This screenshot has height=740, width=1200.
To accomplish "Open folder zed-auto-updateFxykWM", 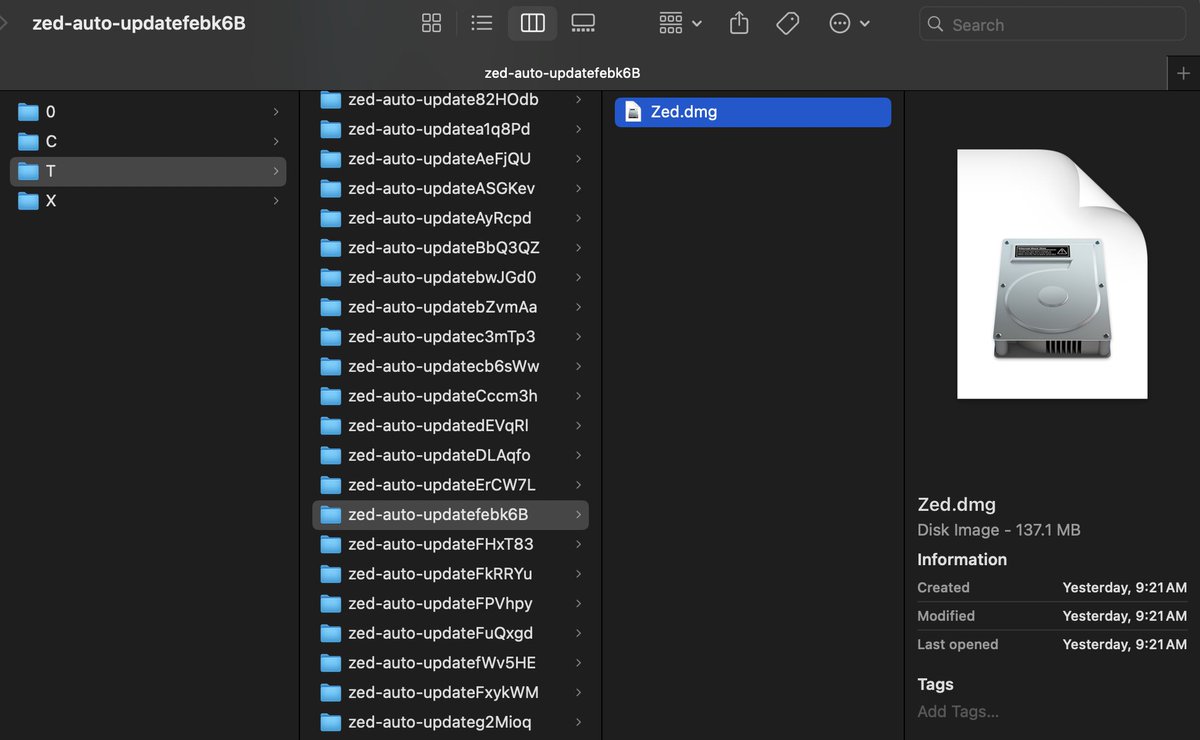I will pyautogui.click(x=450, y=692).
